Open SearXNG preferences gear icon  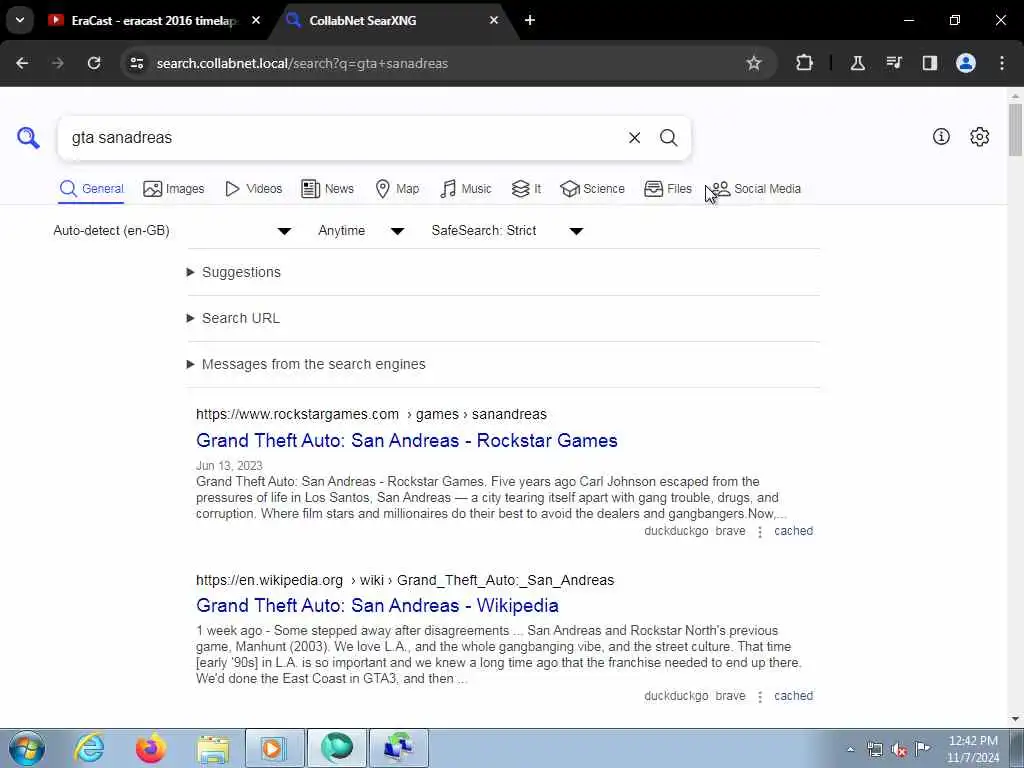[979, 136]
